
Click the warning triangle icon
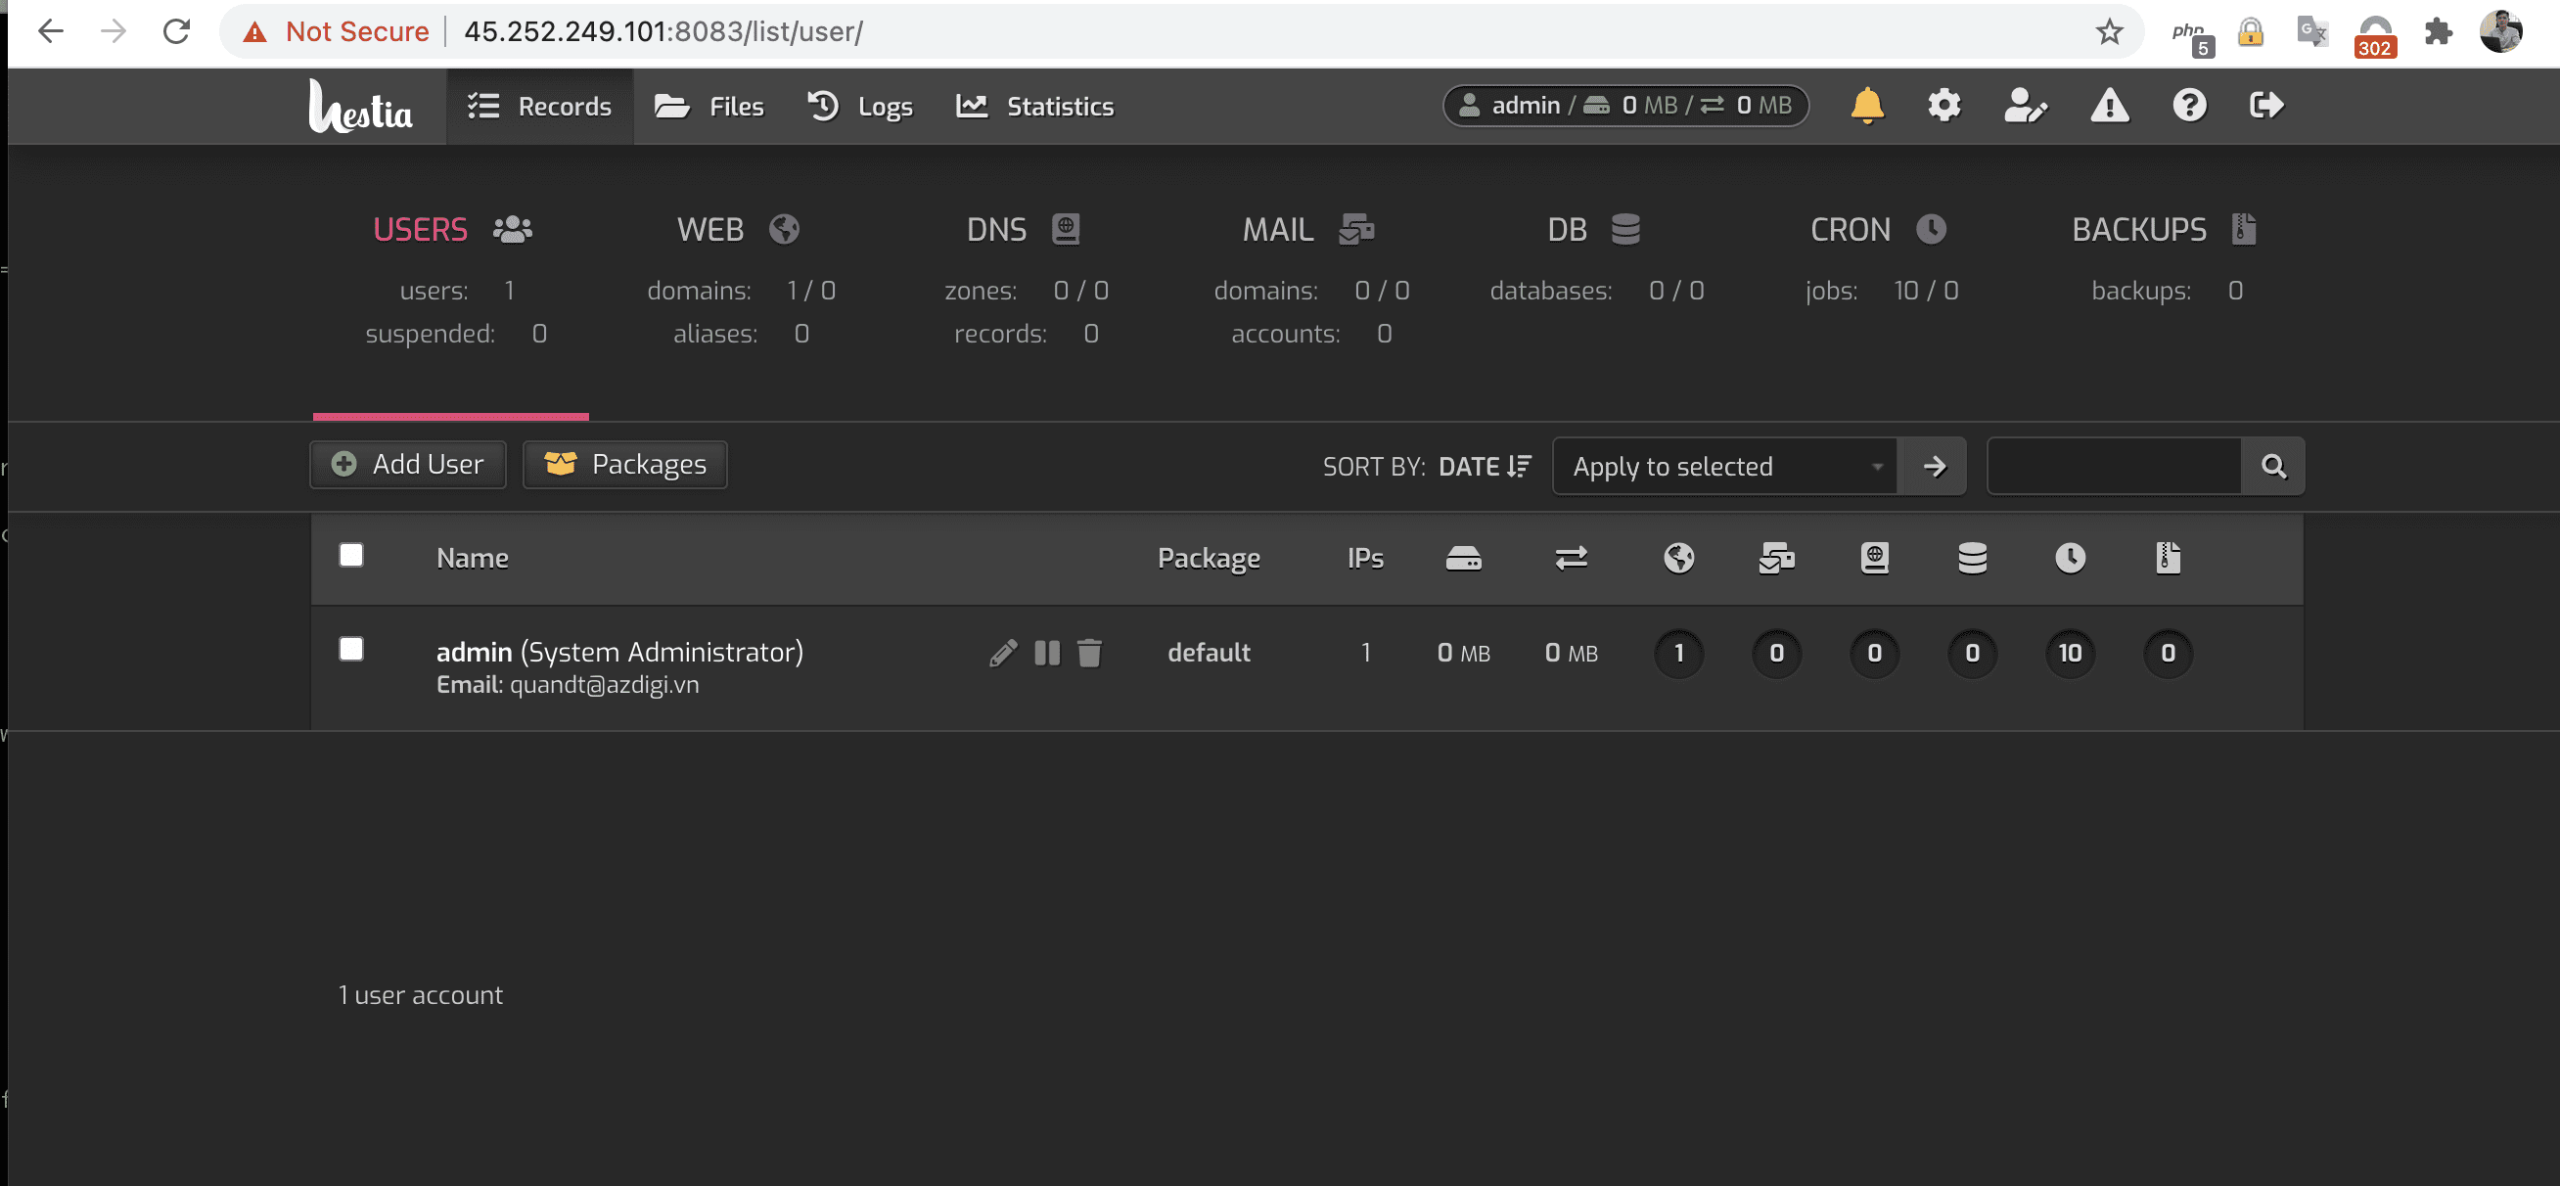click(2109, 105)
